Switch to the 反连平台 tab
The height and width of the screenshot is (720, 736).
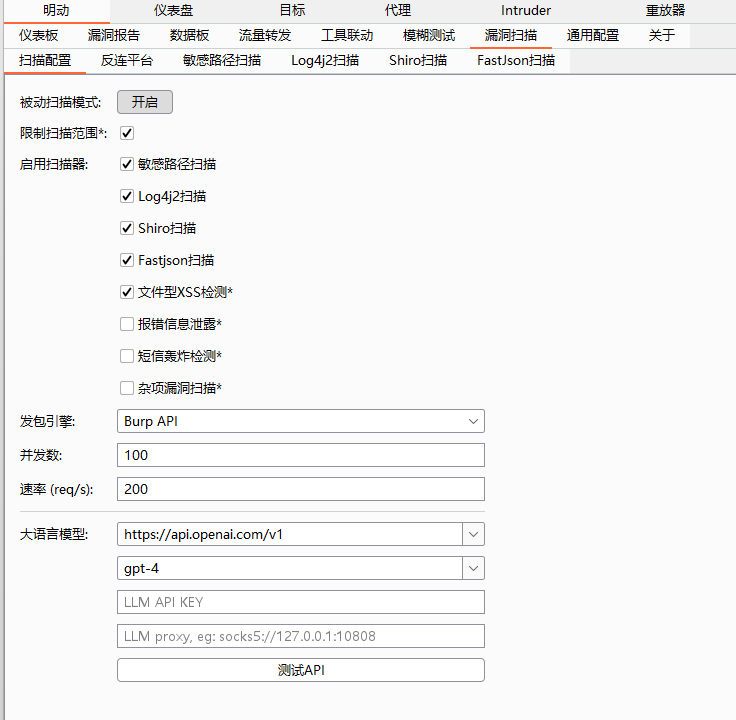click(x=127, y=61)
